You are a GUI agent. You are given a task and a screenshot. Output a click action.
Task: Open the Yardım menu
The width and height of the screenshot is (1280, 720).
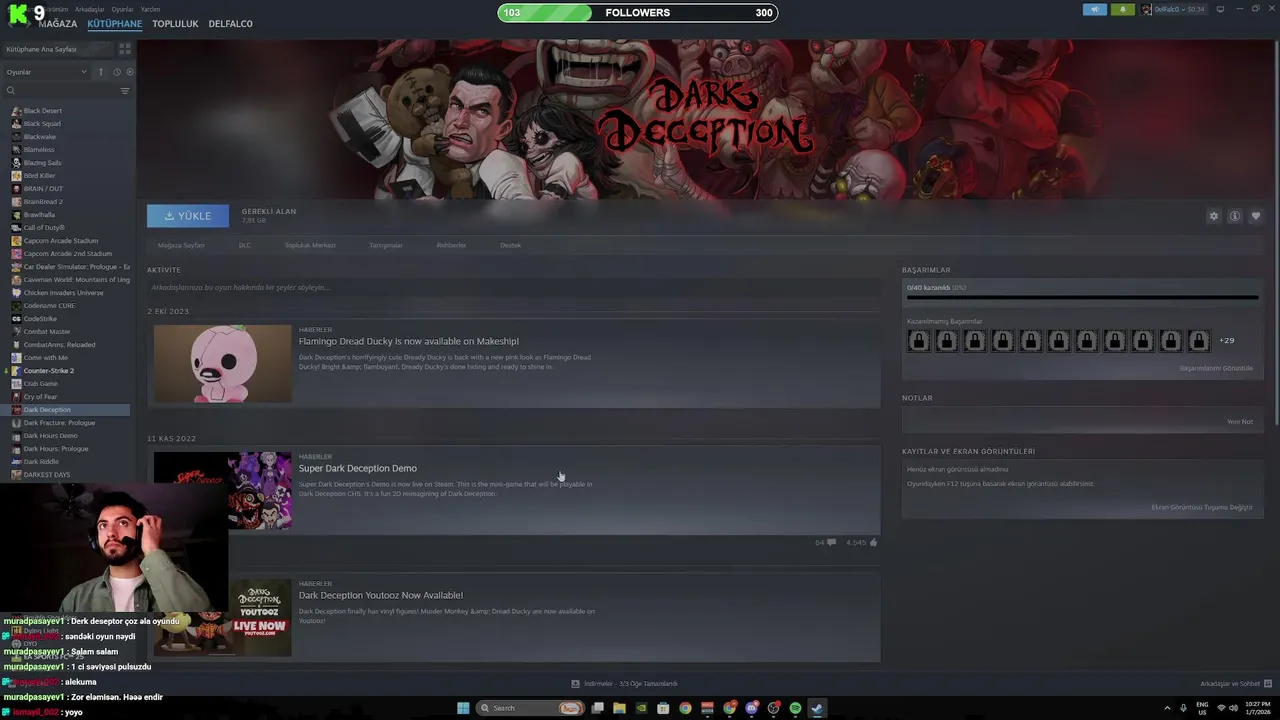150,9
